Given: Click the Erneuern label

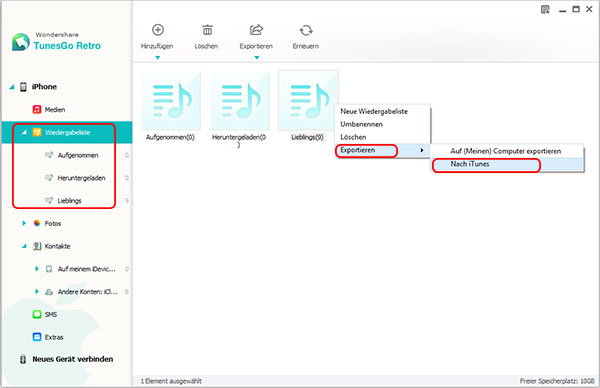Looking at the screenshot, I should point(306,46).
